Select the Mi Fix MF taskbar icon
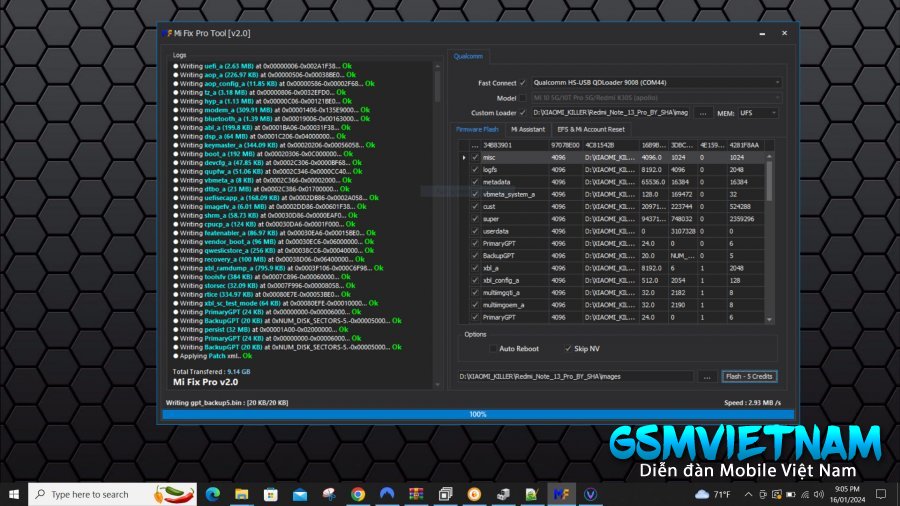900x506 pixels. [561, 494]
